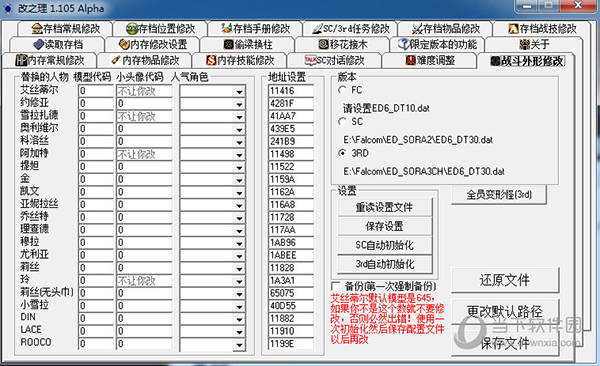The width and height of the screenshot is (600, 366).
Task: Click the 限定版本的功能 question mark icon
Action: click(x=403, y=44)
